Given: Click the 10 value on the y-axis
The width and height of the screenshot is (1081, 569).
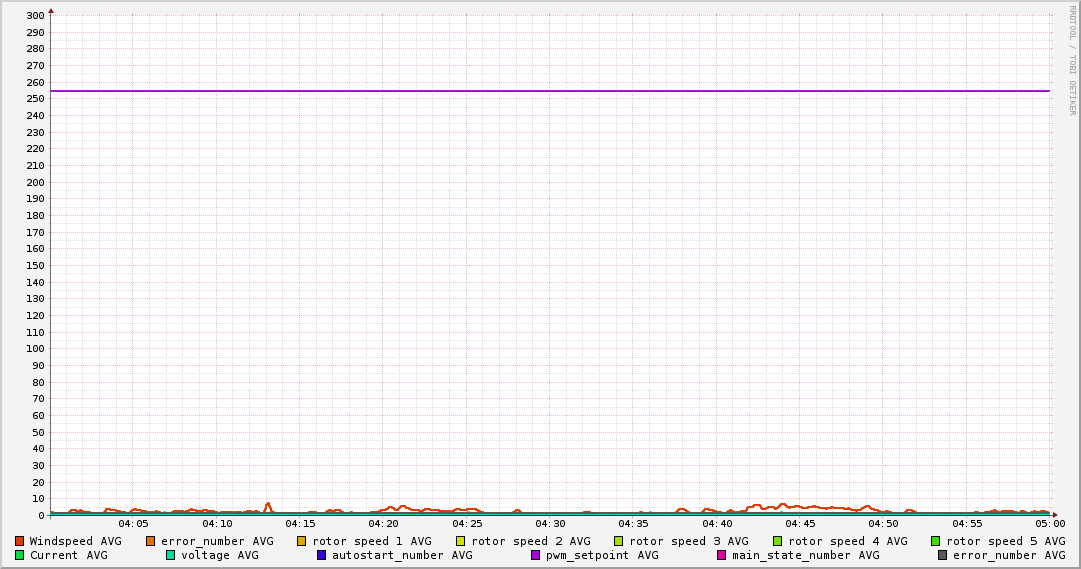Looking at the screenshot, I should [39, 499].
